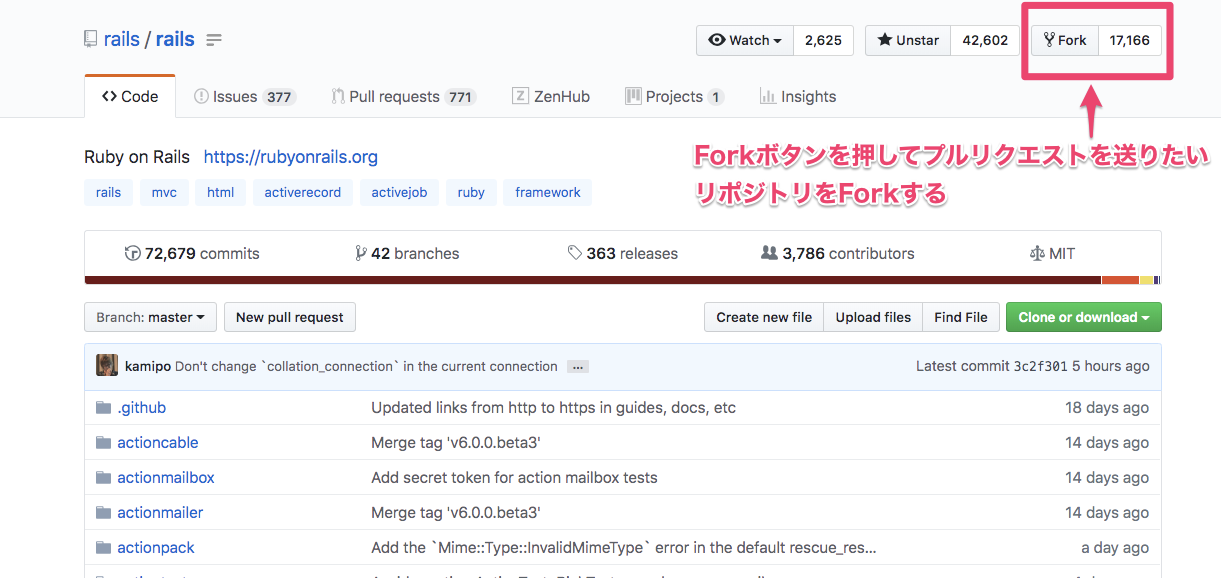Click the 'a day ago' timestamp
This screenshot has height=578, width=1221.
pos(1115,548)
